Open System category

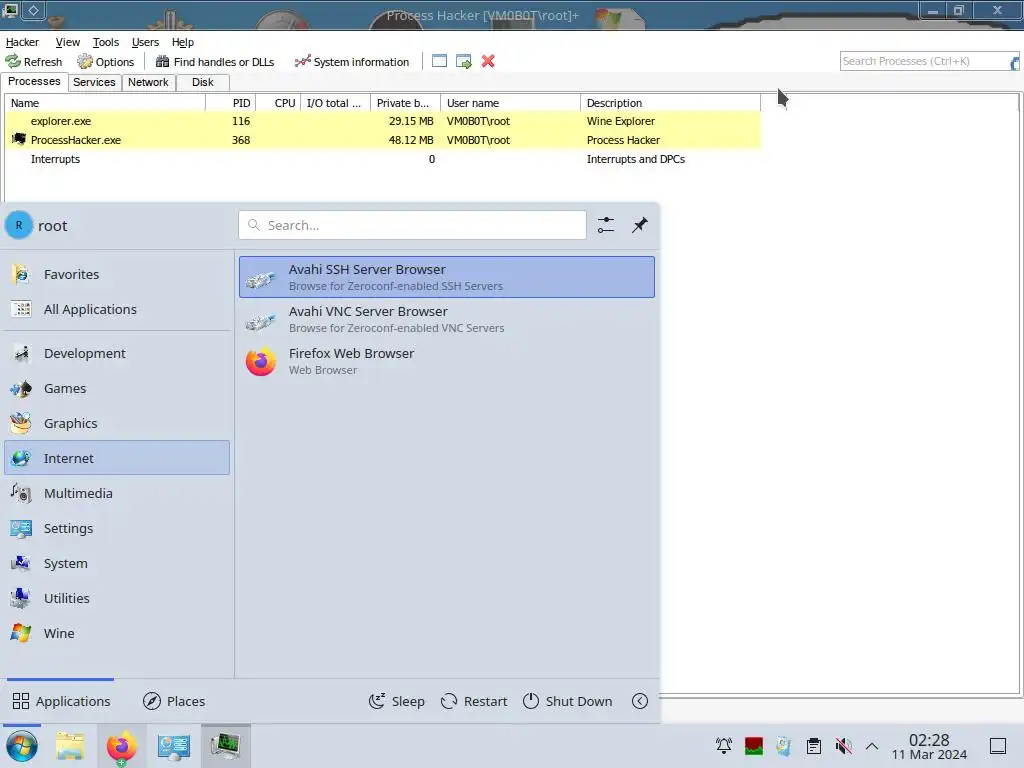click(117, 564)
